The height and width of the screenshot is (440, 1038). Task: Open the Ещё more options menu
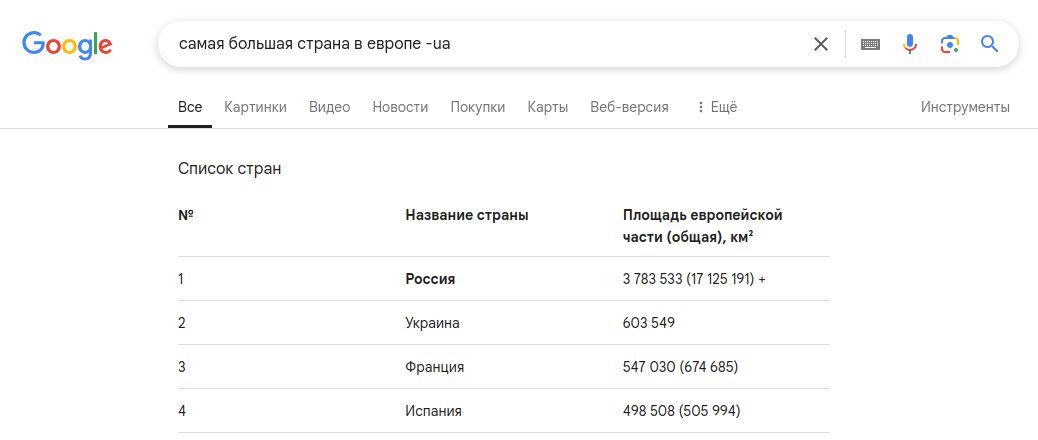coord(716,107)
